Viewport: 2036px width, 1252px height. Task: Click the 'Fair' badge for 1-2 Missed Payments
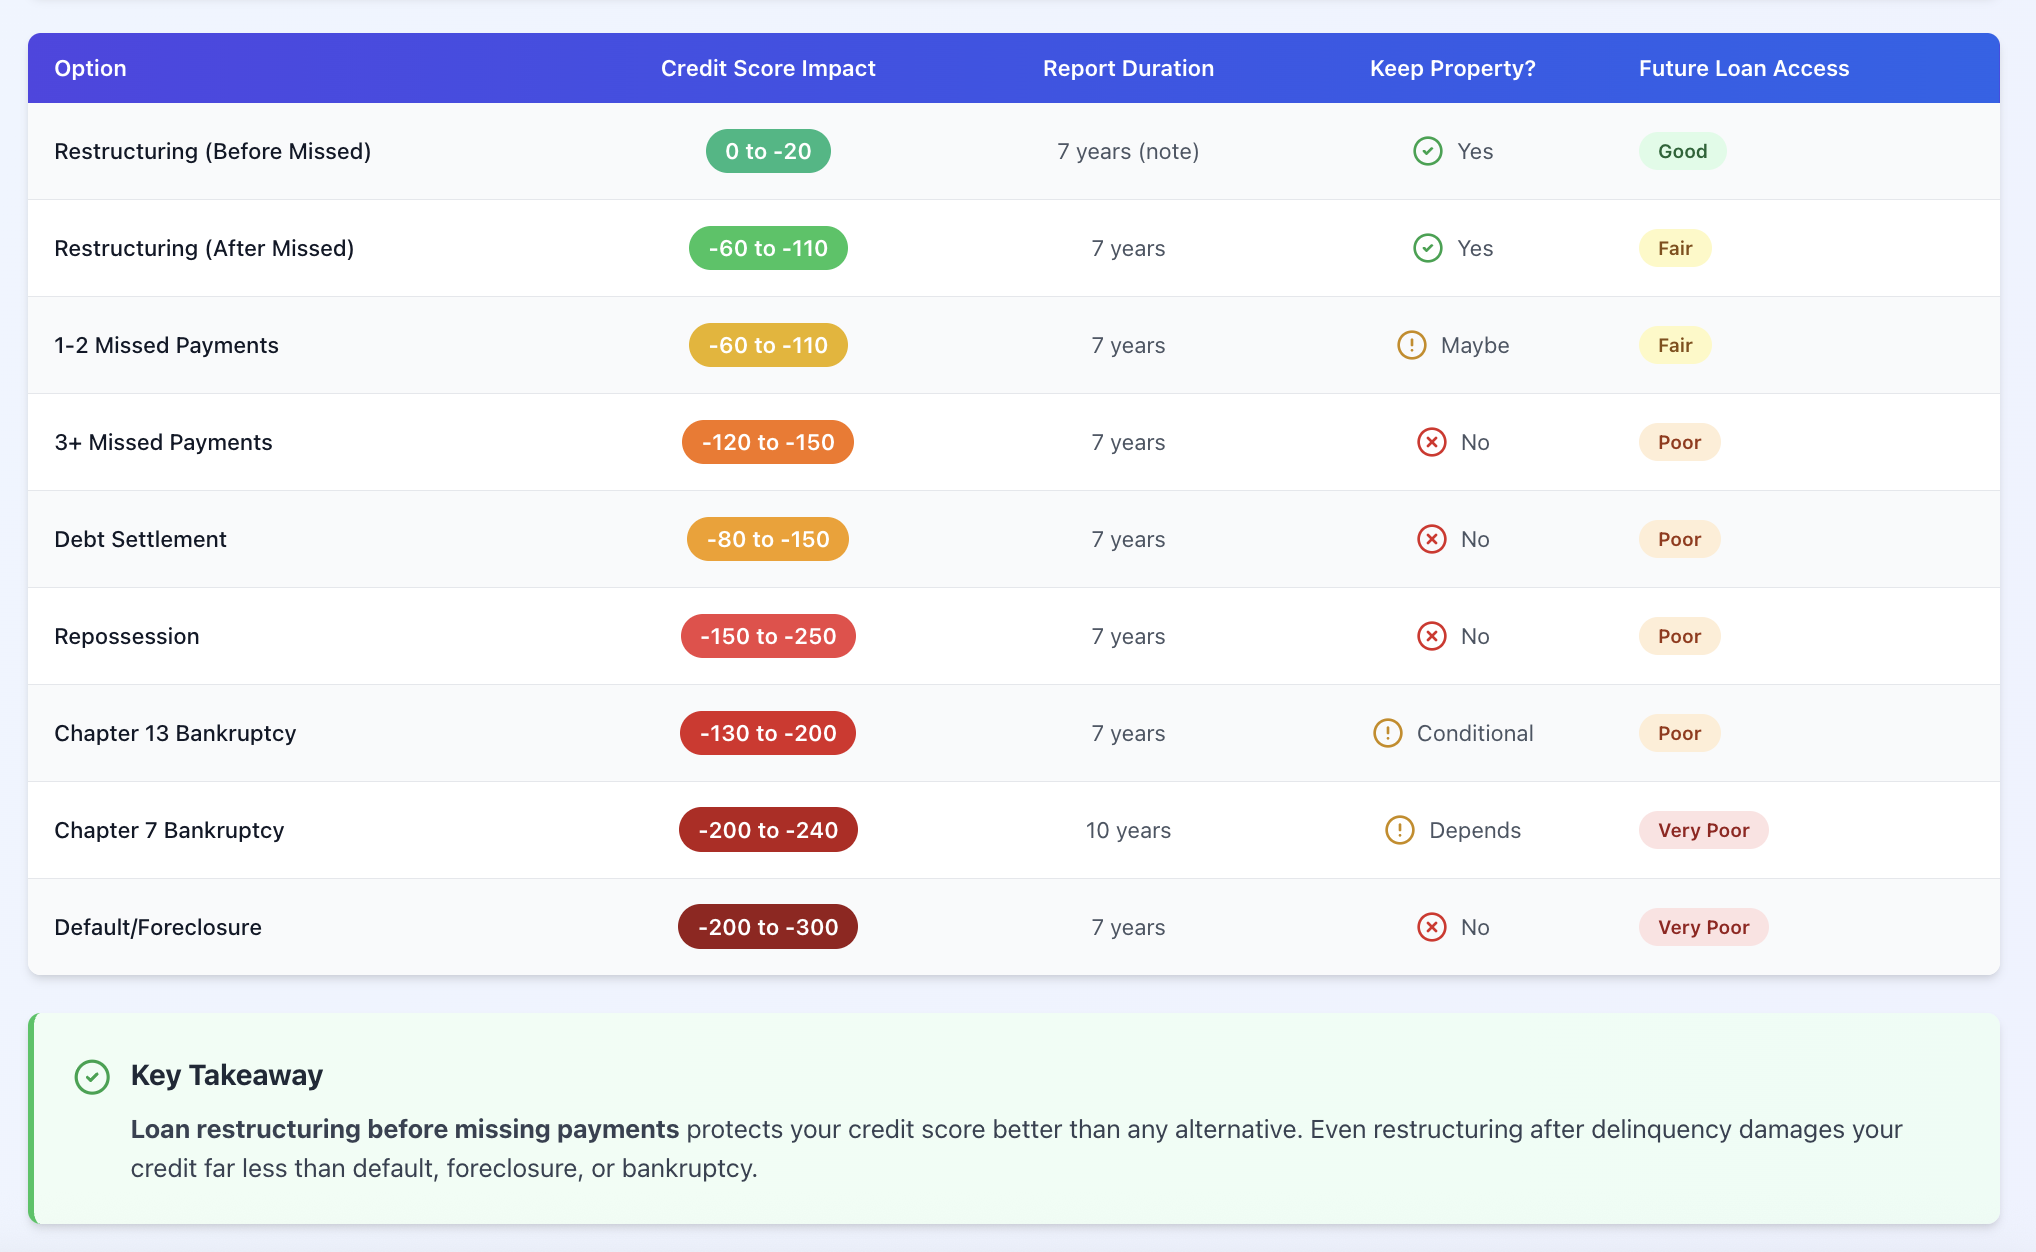(1675, 345)
